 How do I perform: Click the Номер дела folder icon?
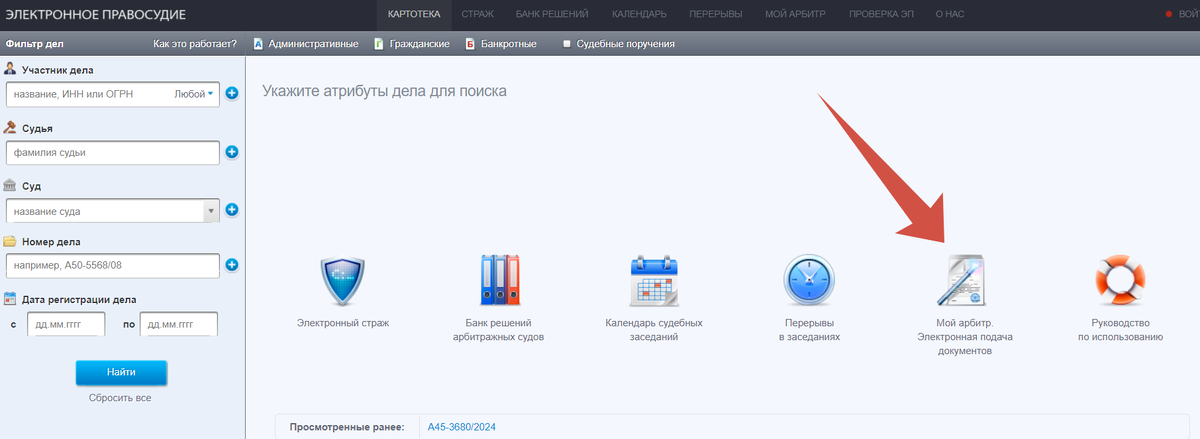pos(11,241)
